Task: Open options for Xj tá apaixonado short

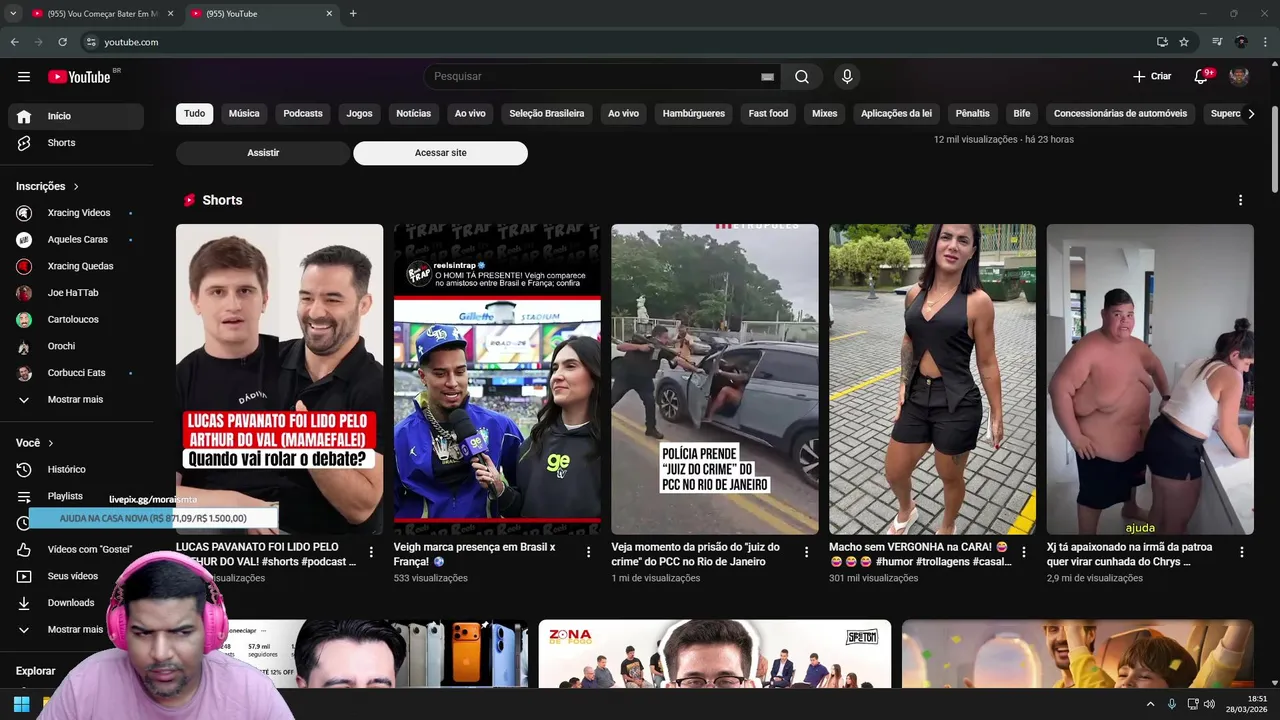Action: tap(1242, 552)
